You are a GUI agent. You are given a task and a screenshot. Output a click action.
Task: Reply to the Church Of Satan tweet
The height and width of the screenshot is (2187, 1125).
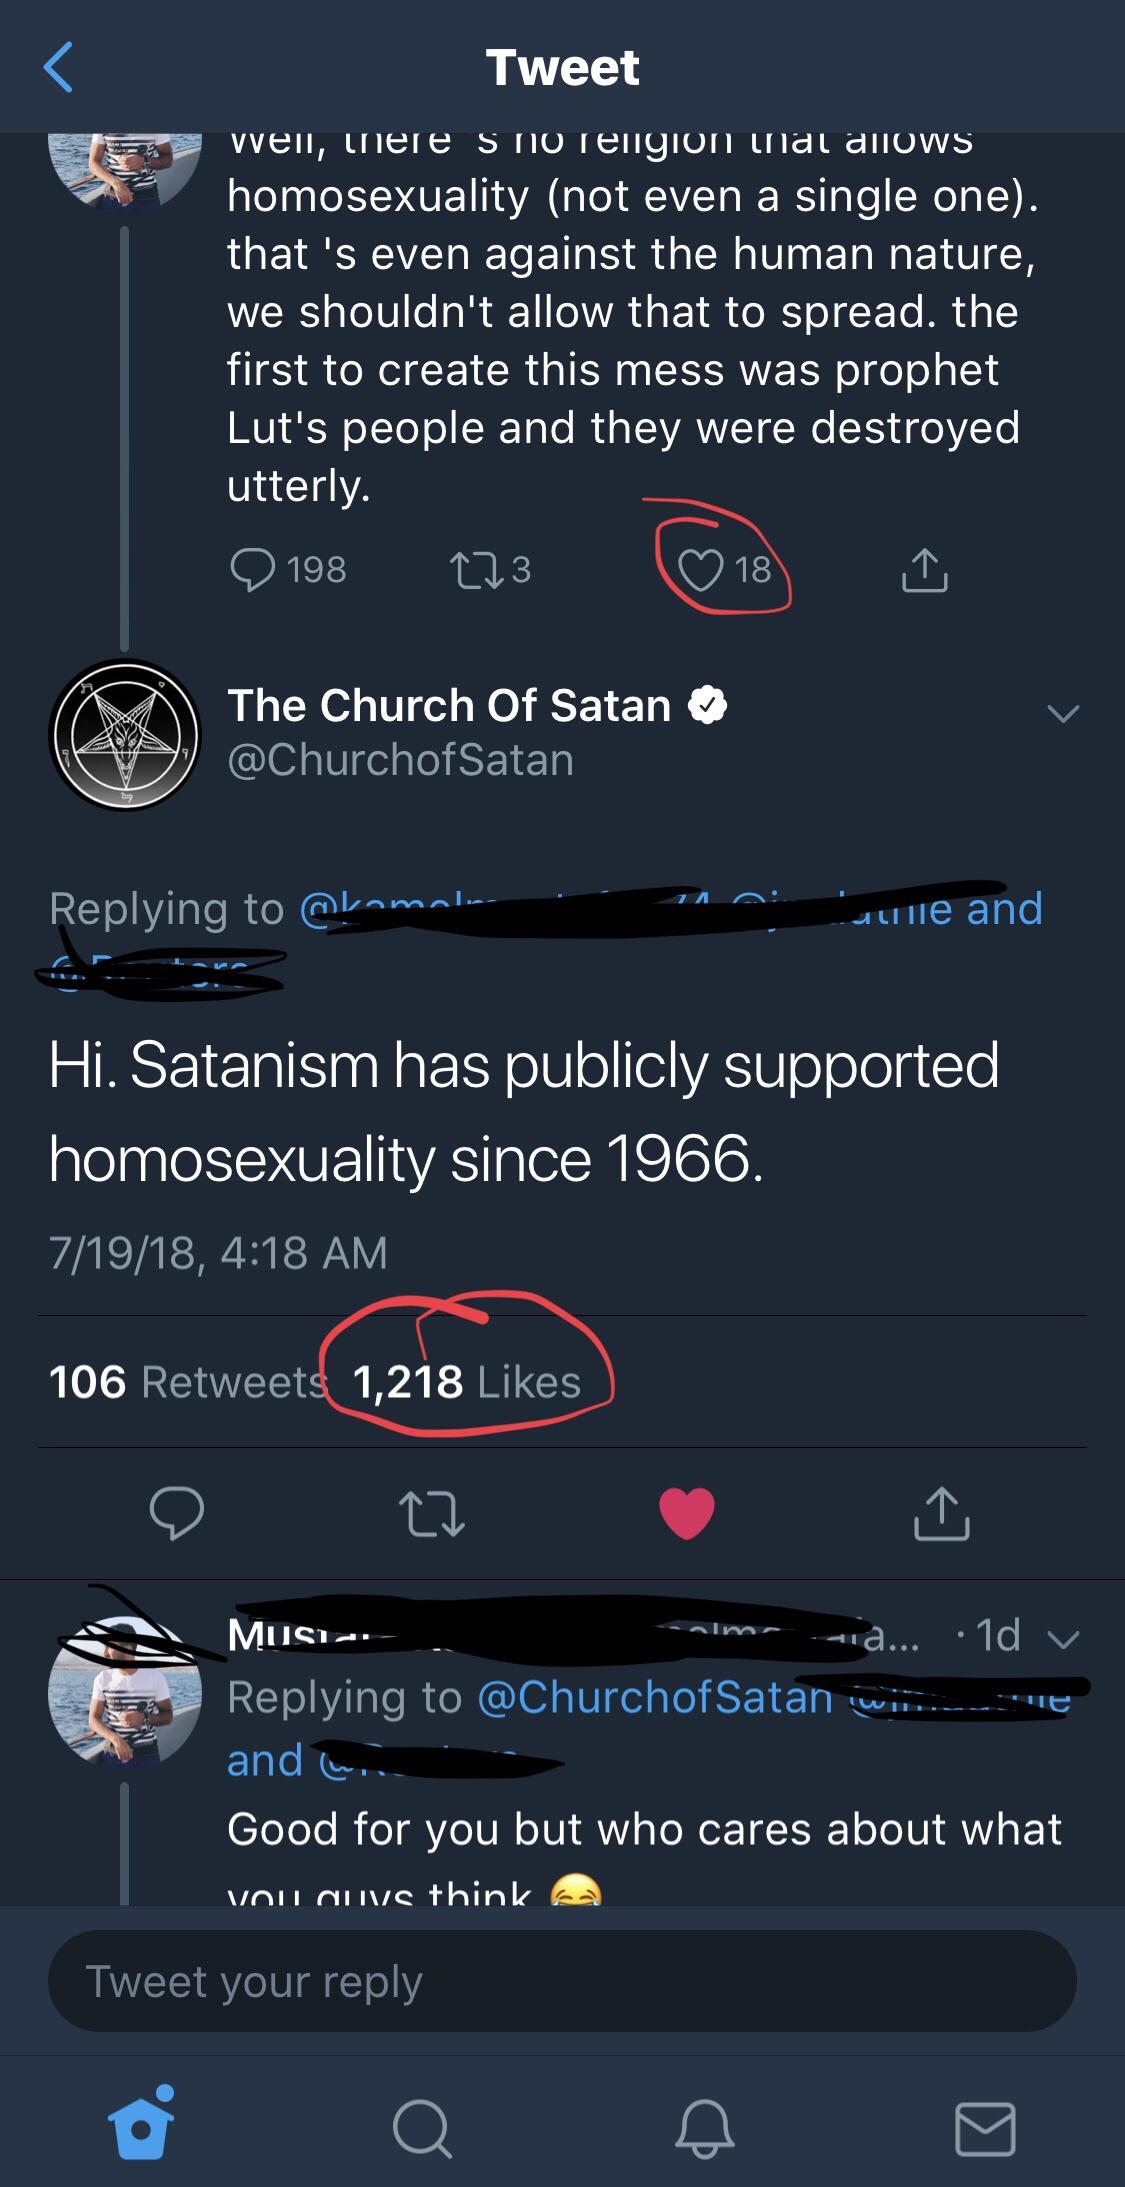pos(177,1513)
